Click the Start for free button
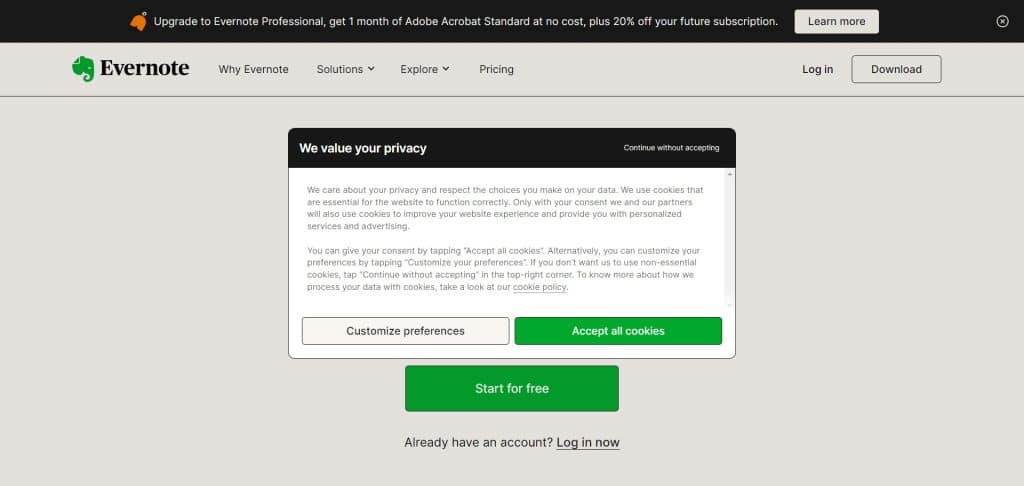The width and height of the screenshot is (1024, 486). [512, 388]
